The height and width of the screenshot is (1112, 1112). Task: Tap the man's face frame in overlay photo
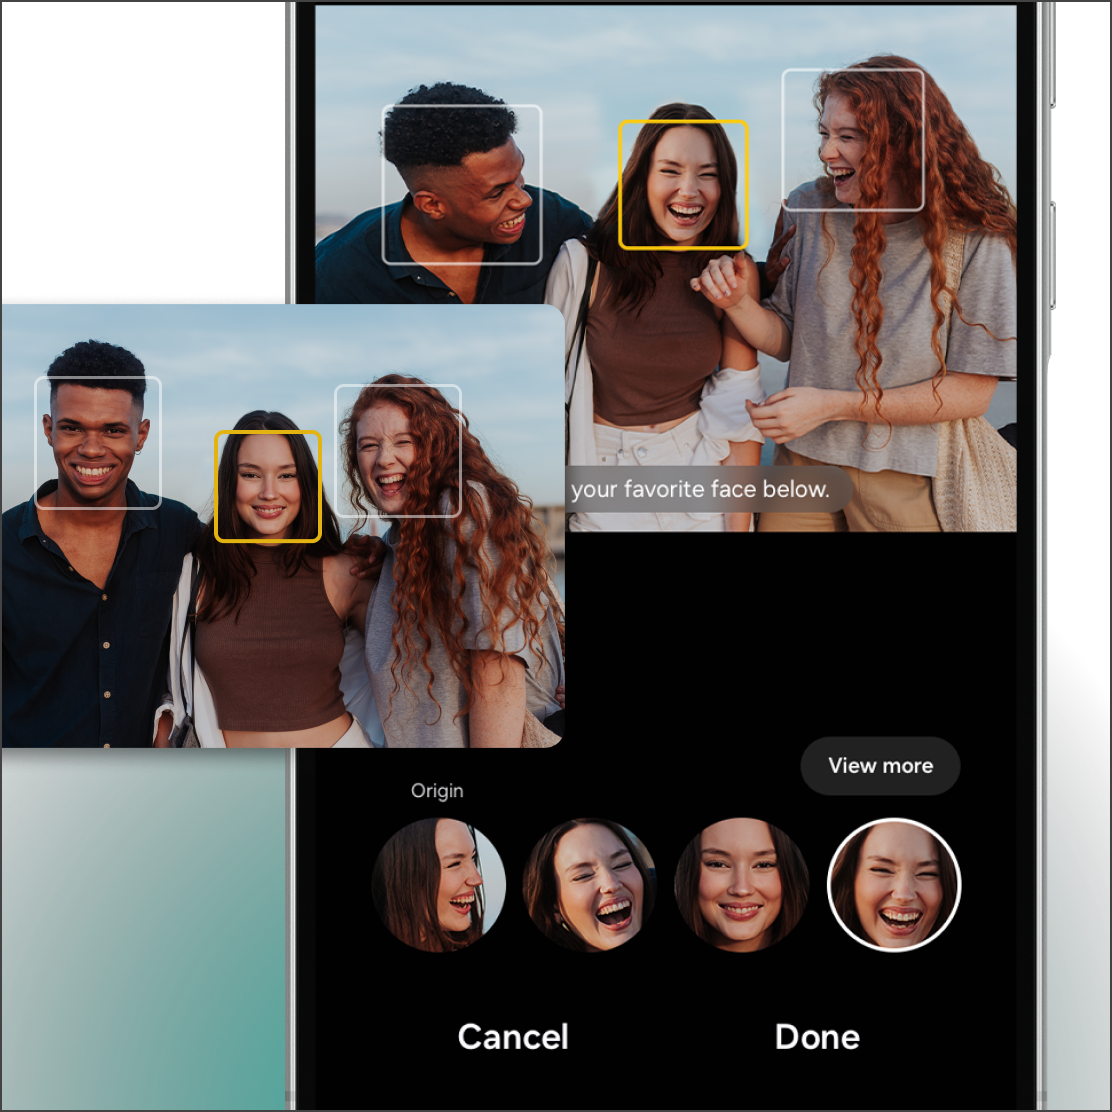pos(98,442)
